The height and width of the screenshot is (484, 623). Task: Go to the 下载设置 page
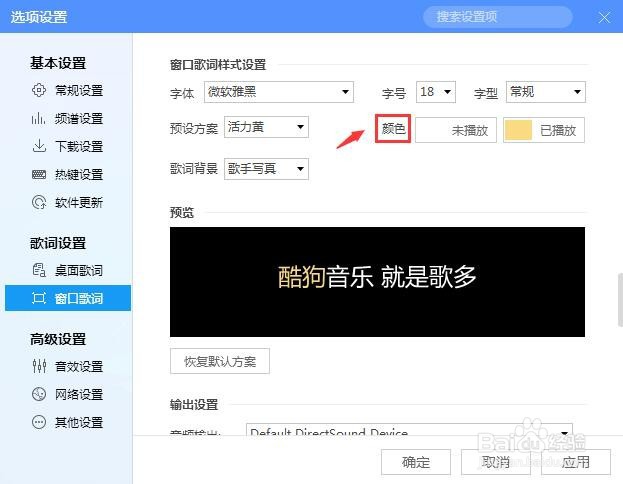coord(68,146)
